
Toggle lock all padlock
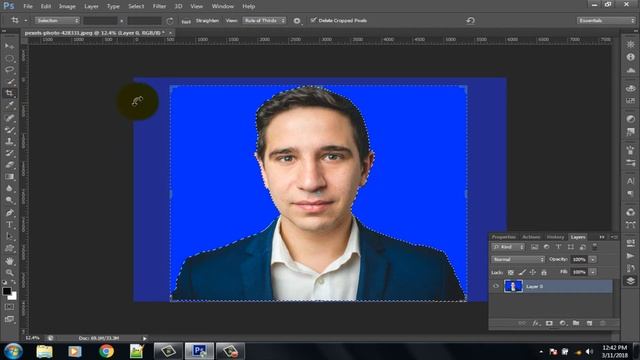pyautogui.click(x=544, y=272)
